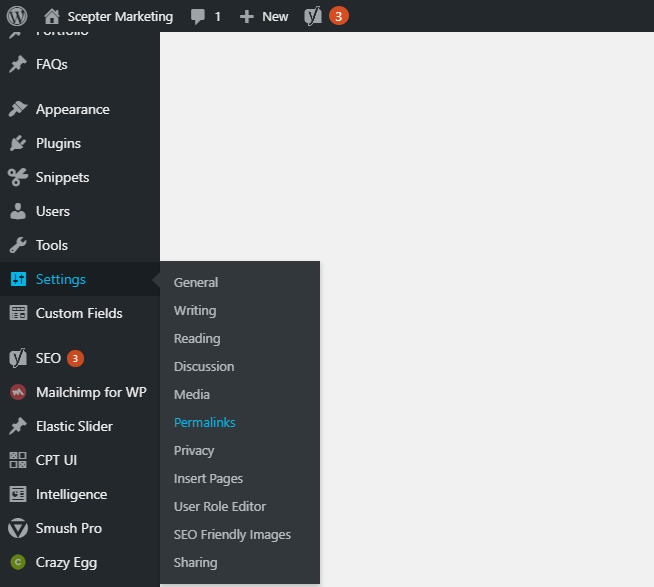
Task: Click the SEO notification badge 3
Action: click(x=75, y=358)
